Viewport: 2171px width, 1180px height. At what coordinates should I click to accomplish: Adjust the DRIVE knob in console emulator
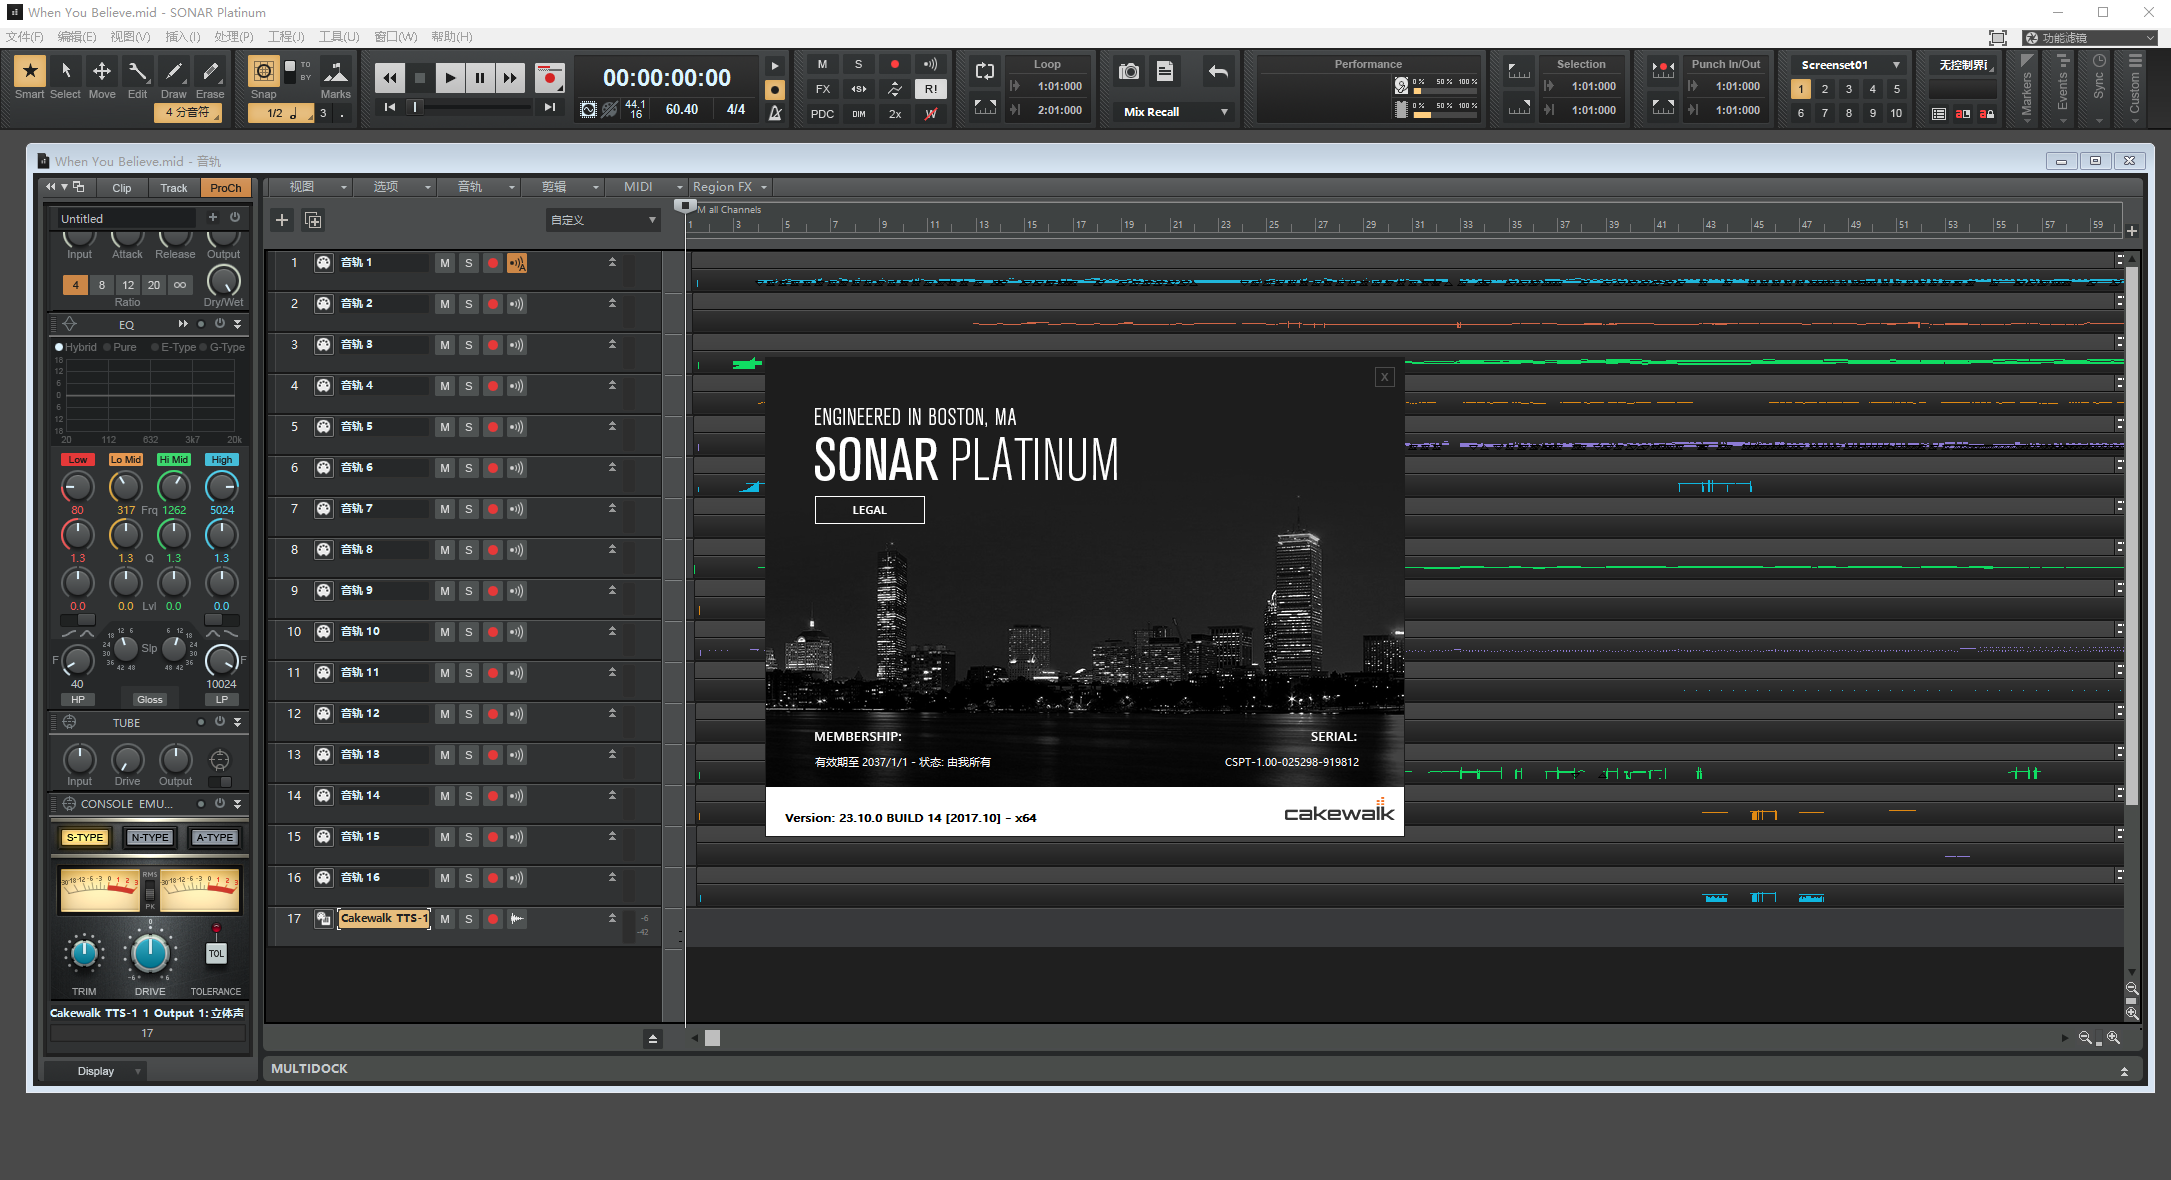pyautogui.click(x=150, y=953)
